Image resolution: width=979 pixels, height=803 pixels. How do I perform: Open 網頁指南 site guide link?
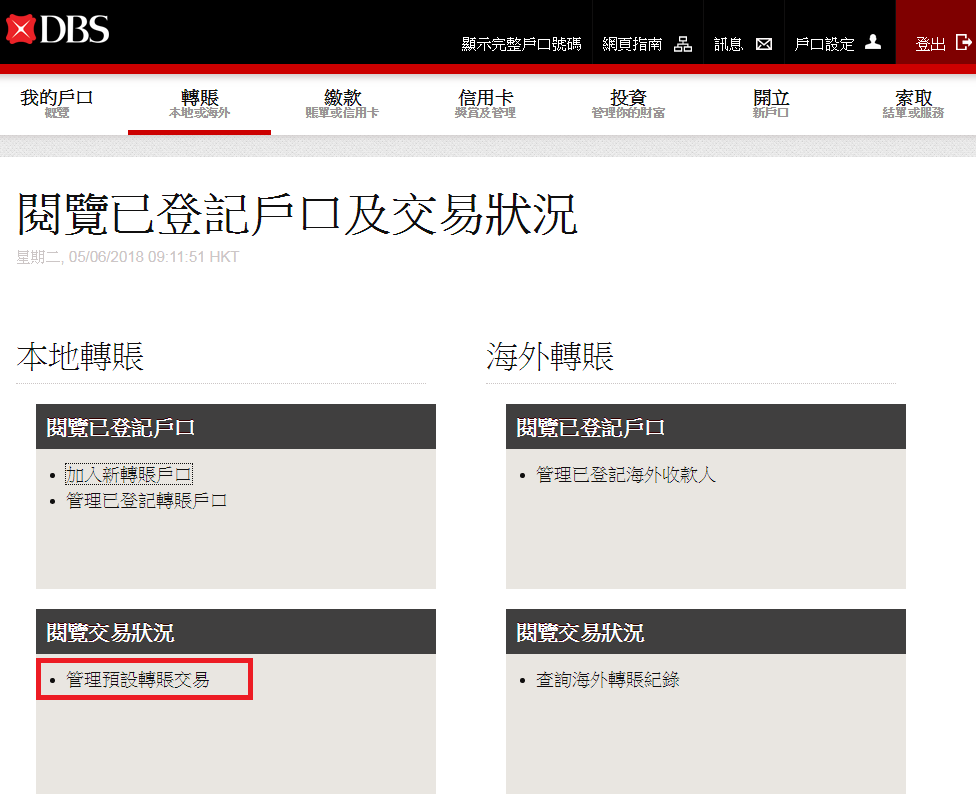click(x=632, y=45)
